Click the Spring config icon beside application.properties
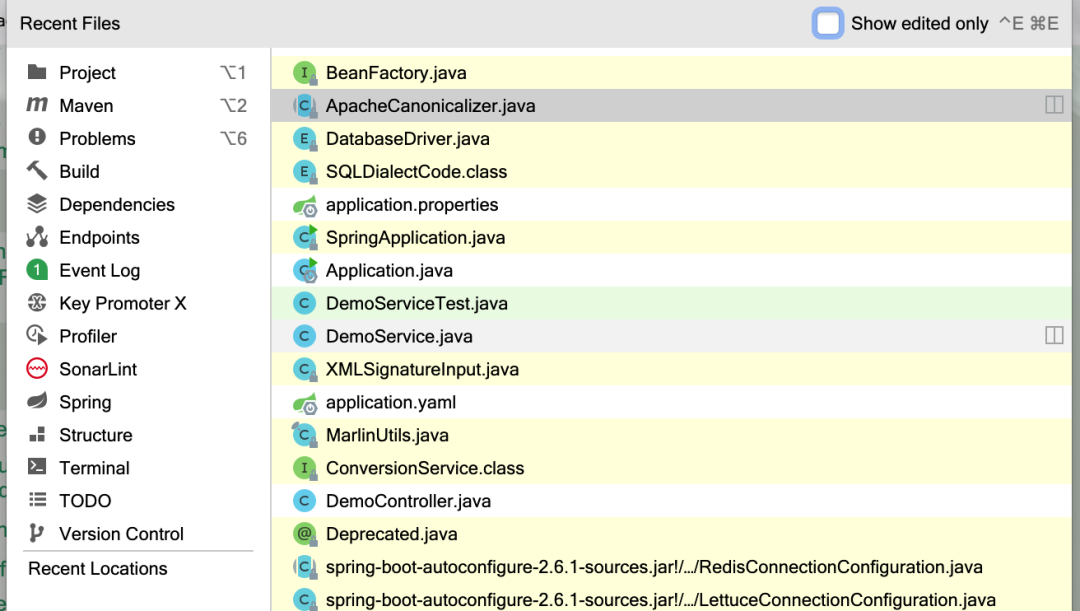This screenshot has width=1080, height=611. pyautogui.click(x=304, y=205)
